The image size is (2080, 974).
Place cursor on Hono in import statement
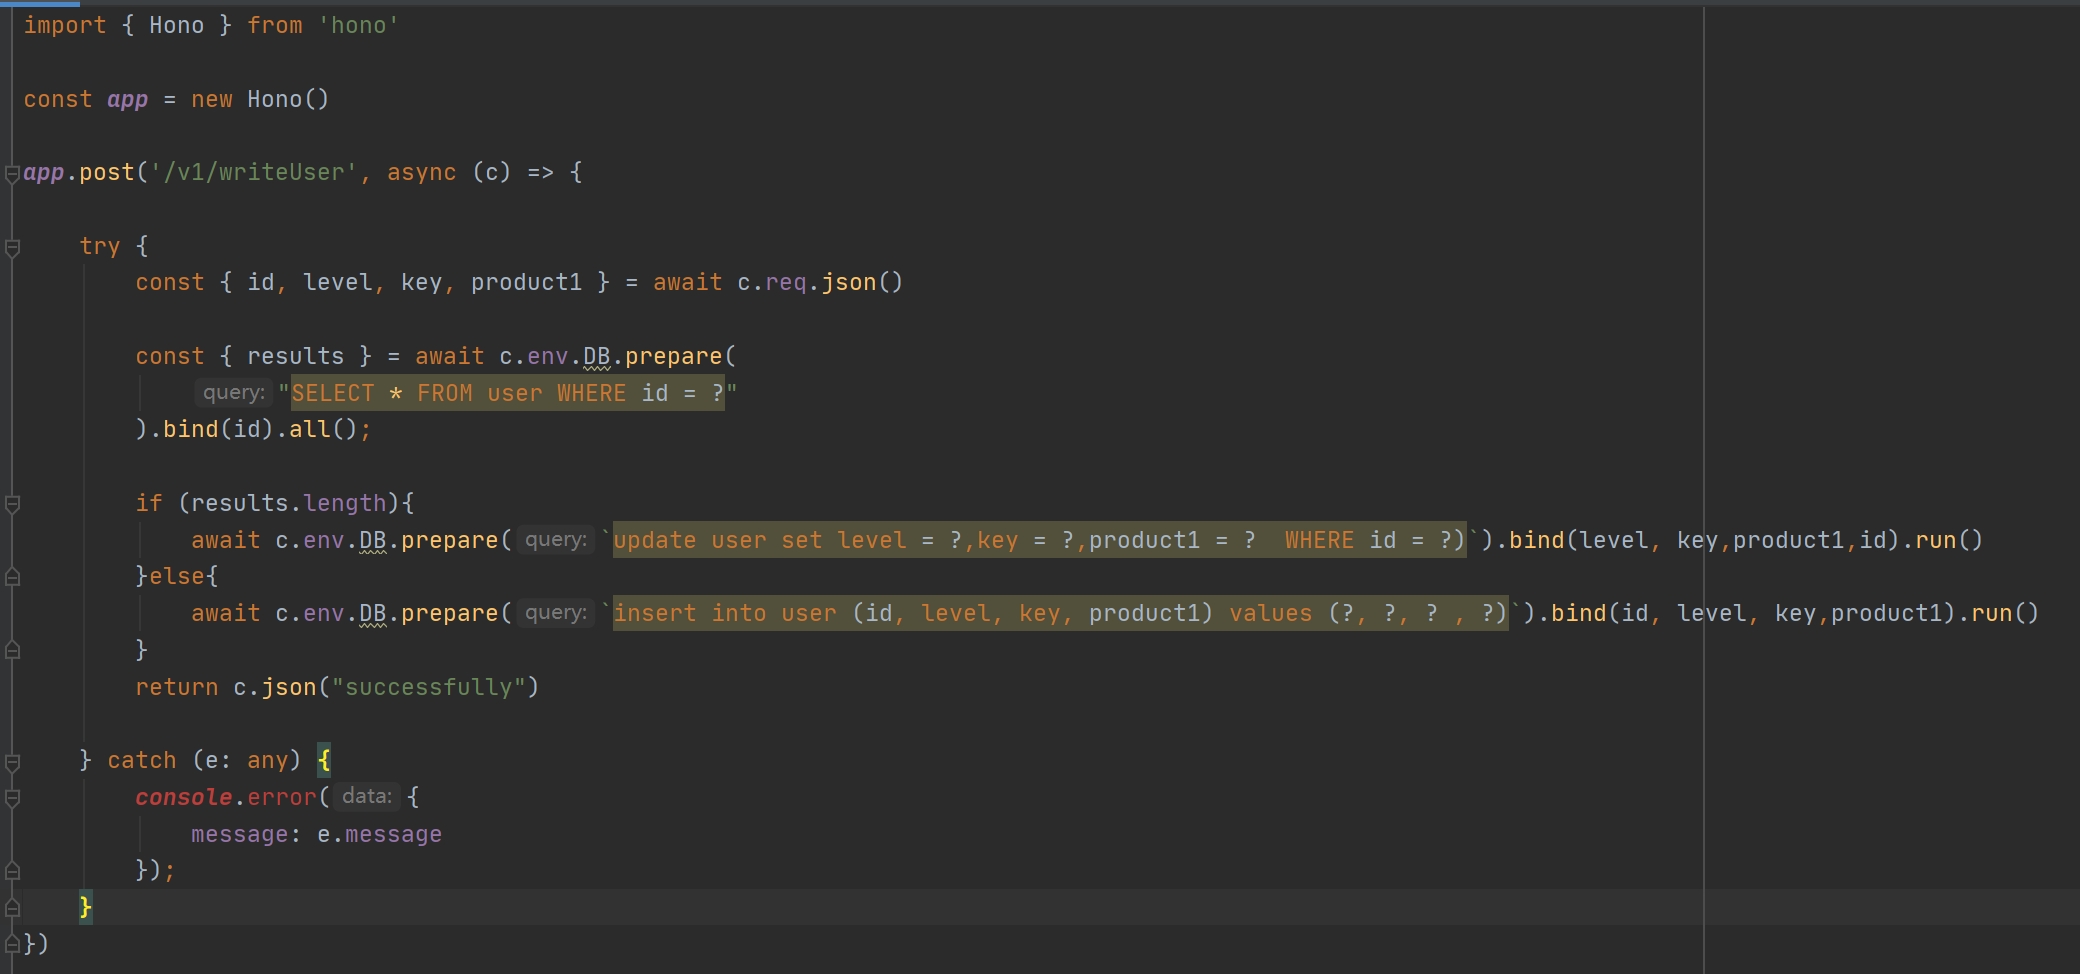176,25
